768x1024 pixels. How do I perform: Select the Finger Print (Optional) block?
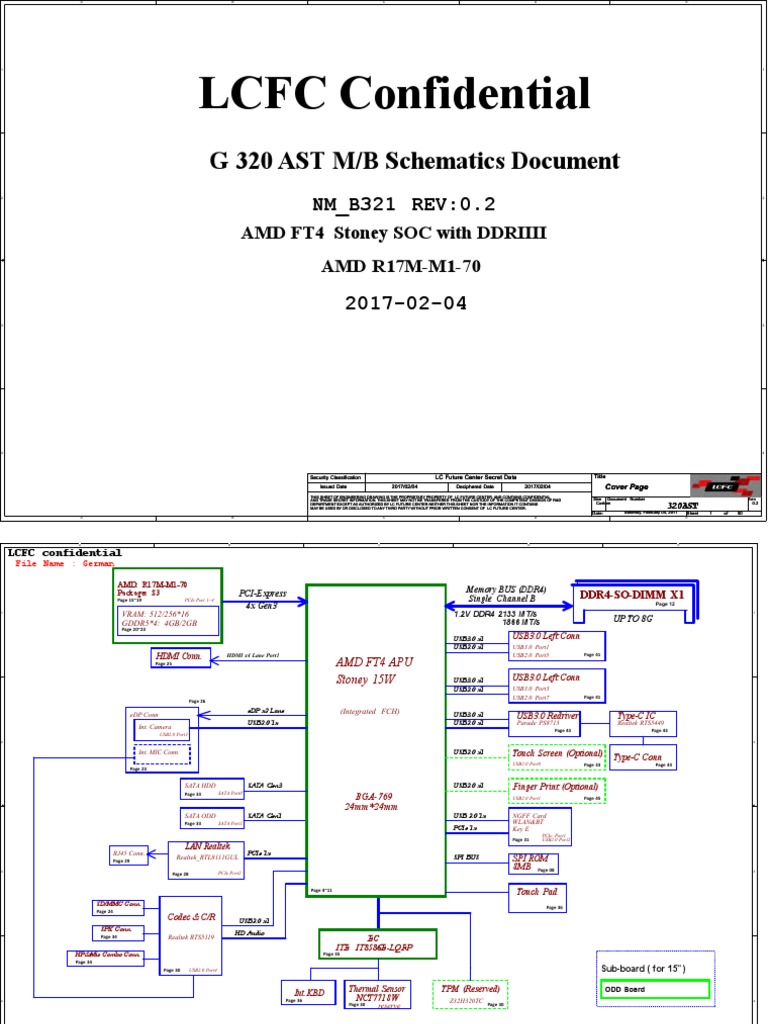tap(557, 791)
